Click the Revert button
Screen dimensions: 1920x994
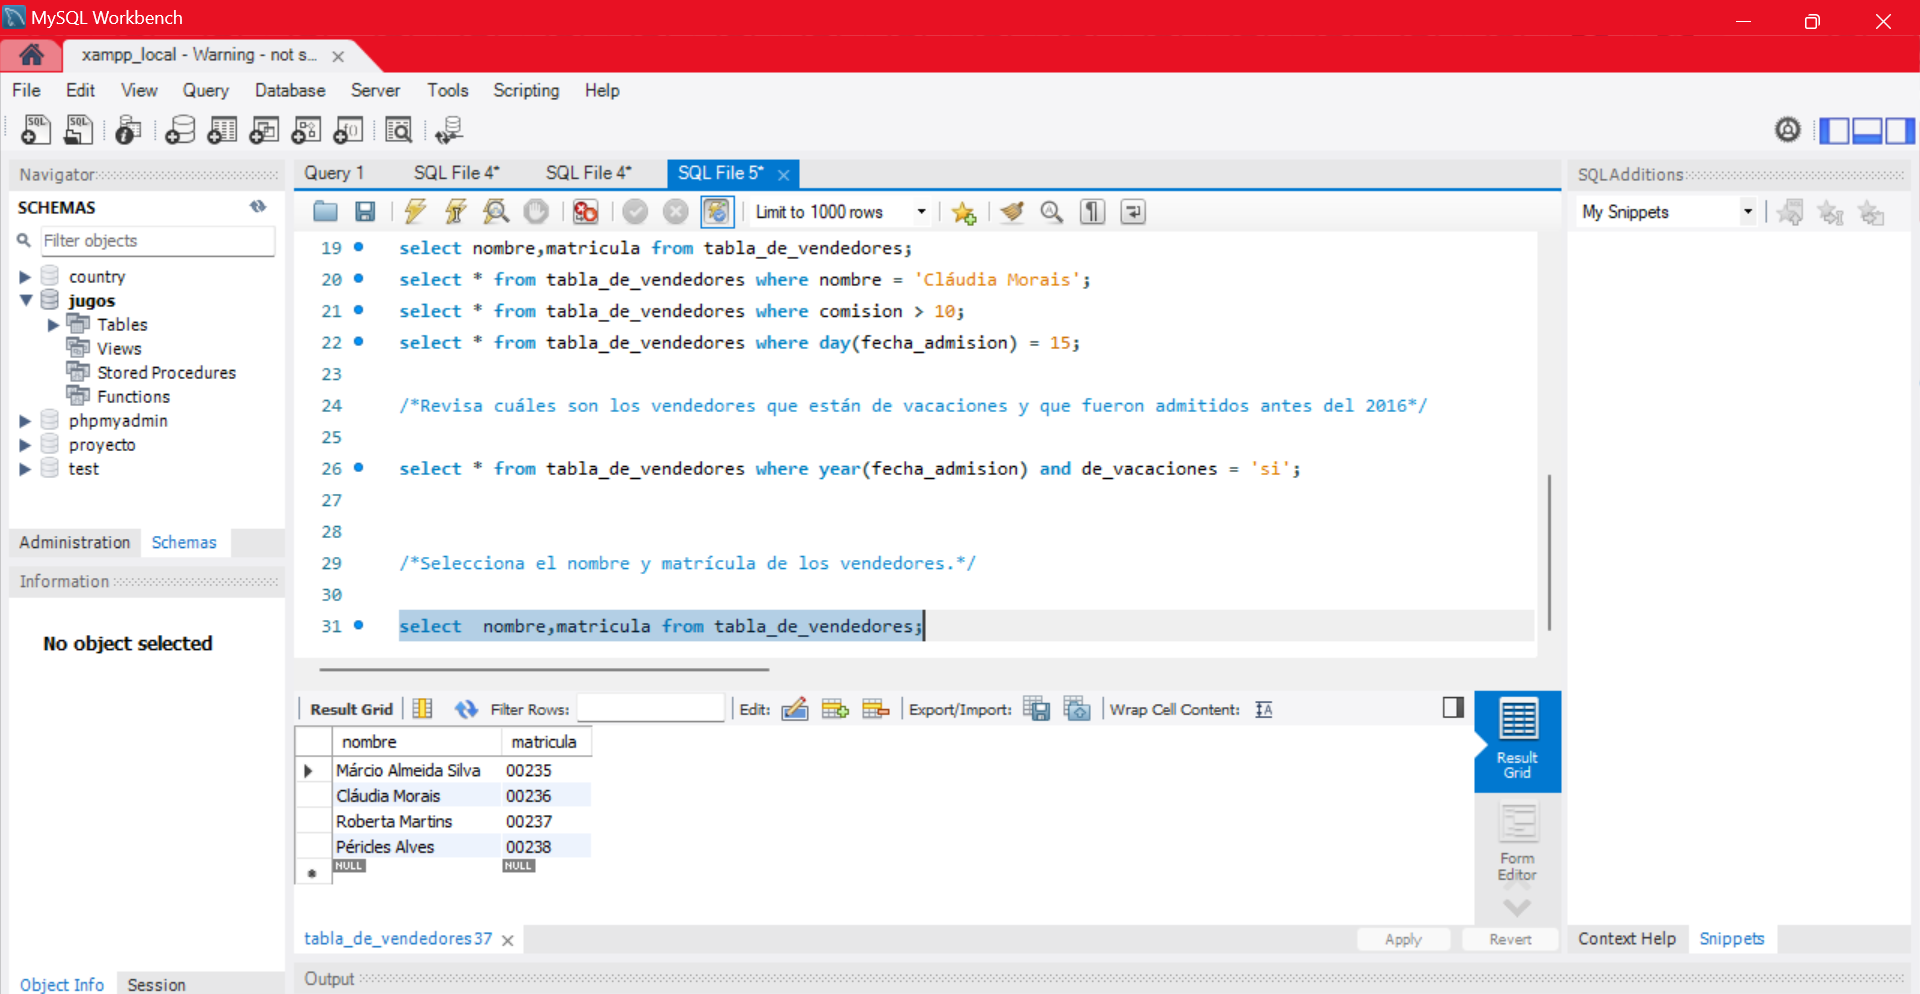tap(1510, 939)
